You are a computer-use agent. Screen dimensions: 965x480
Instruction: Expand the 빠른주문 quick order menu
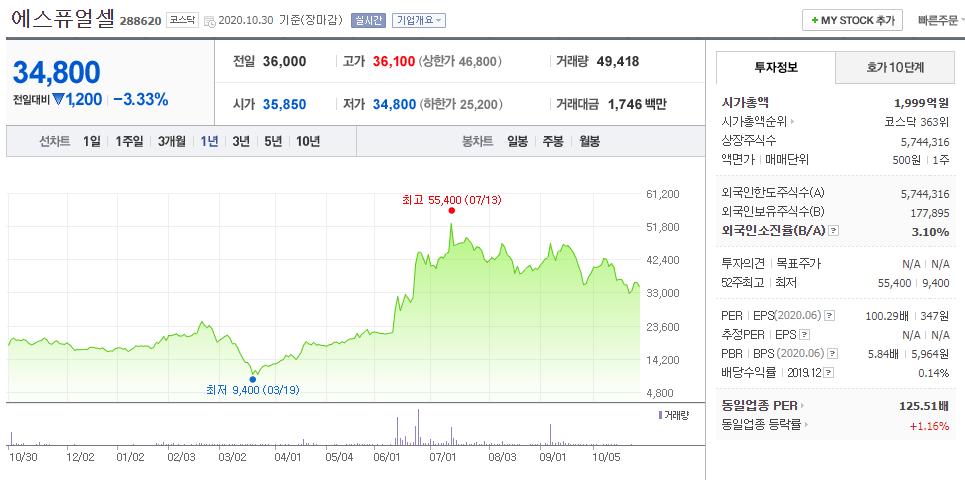point(940,20)
